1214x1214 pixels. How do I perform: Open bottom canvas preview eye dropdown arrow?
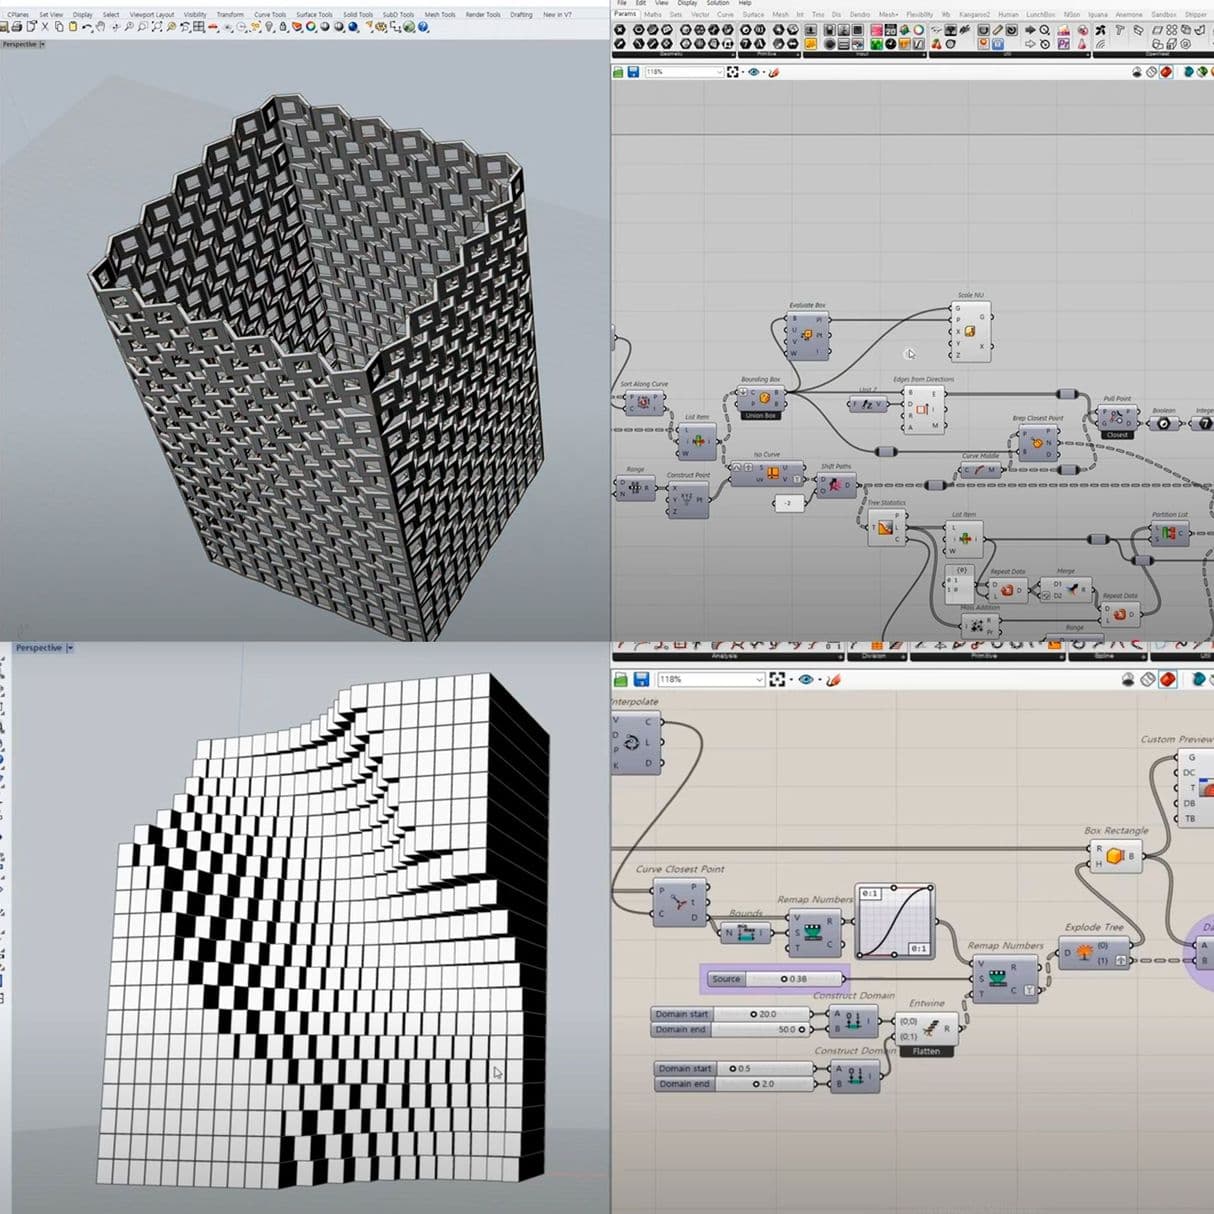820,680
